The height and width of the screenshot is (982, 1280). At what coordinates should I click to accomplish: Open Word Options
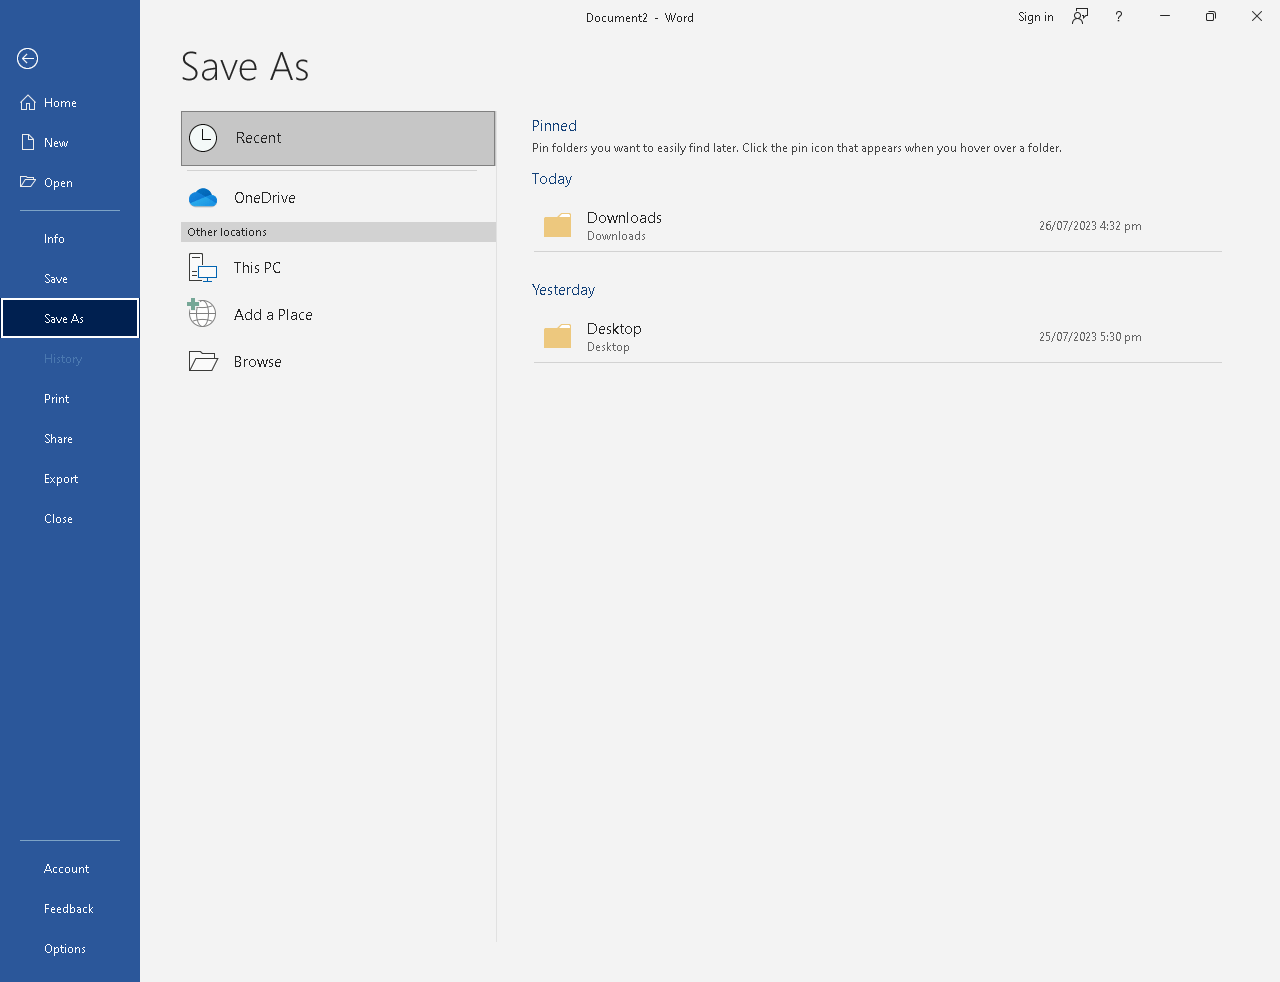[70, 949]
